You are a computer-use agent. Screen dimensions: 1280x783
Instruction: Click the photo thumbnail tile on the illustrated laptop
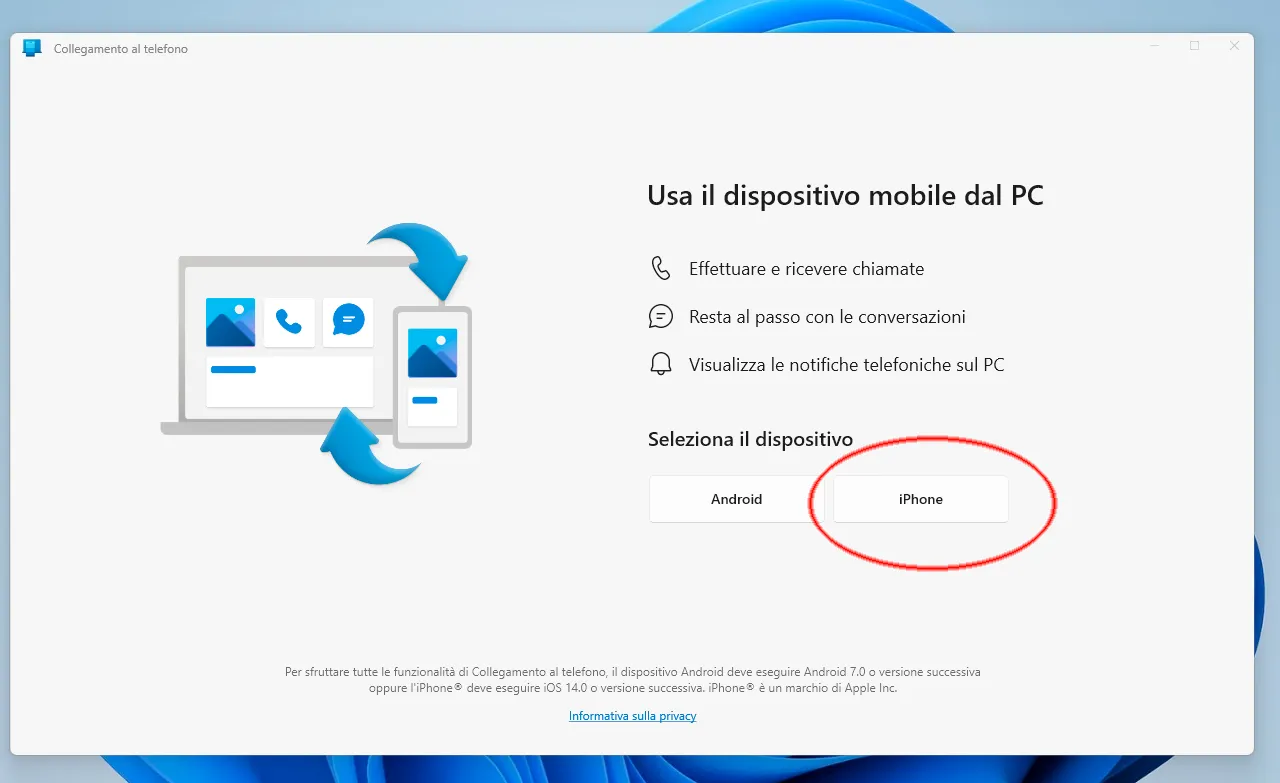click(230, 321)
